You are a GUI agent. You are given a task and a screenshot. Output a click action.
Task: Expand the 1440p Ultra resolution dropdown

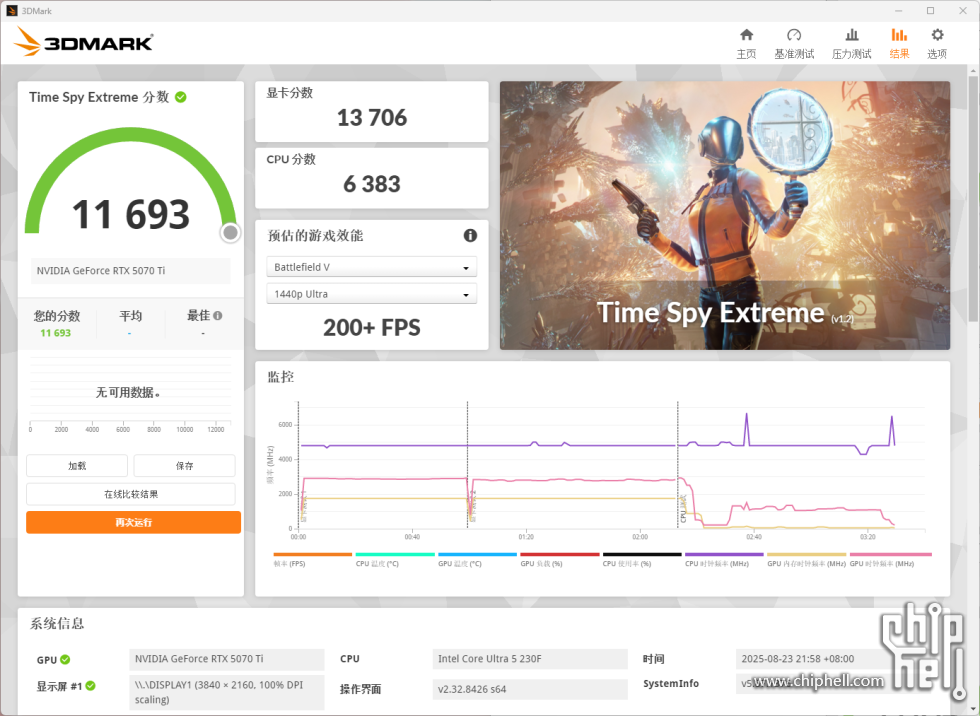(x=371, y=294)
